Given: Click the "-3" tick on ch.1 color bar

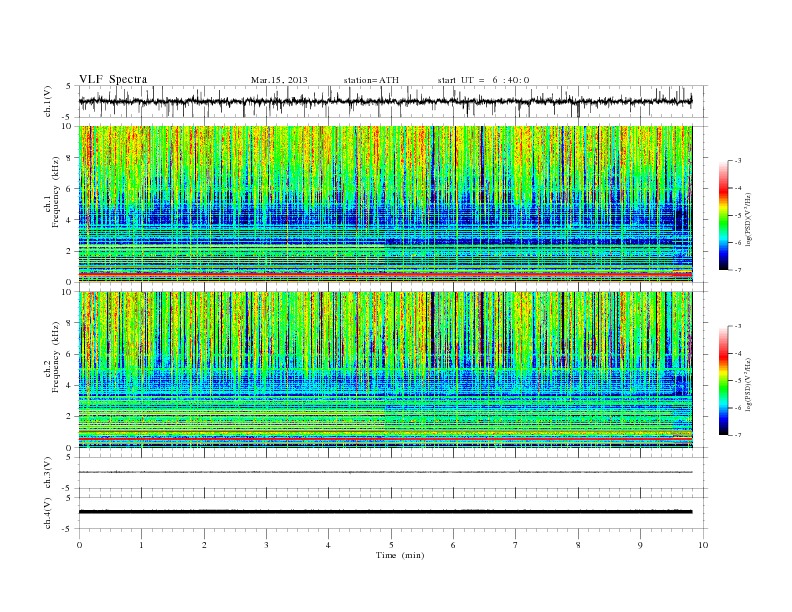Looking at the screenshot, I should point(738,161).
